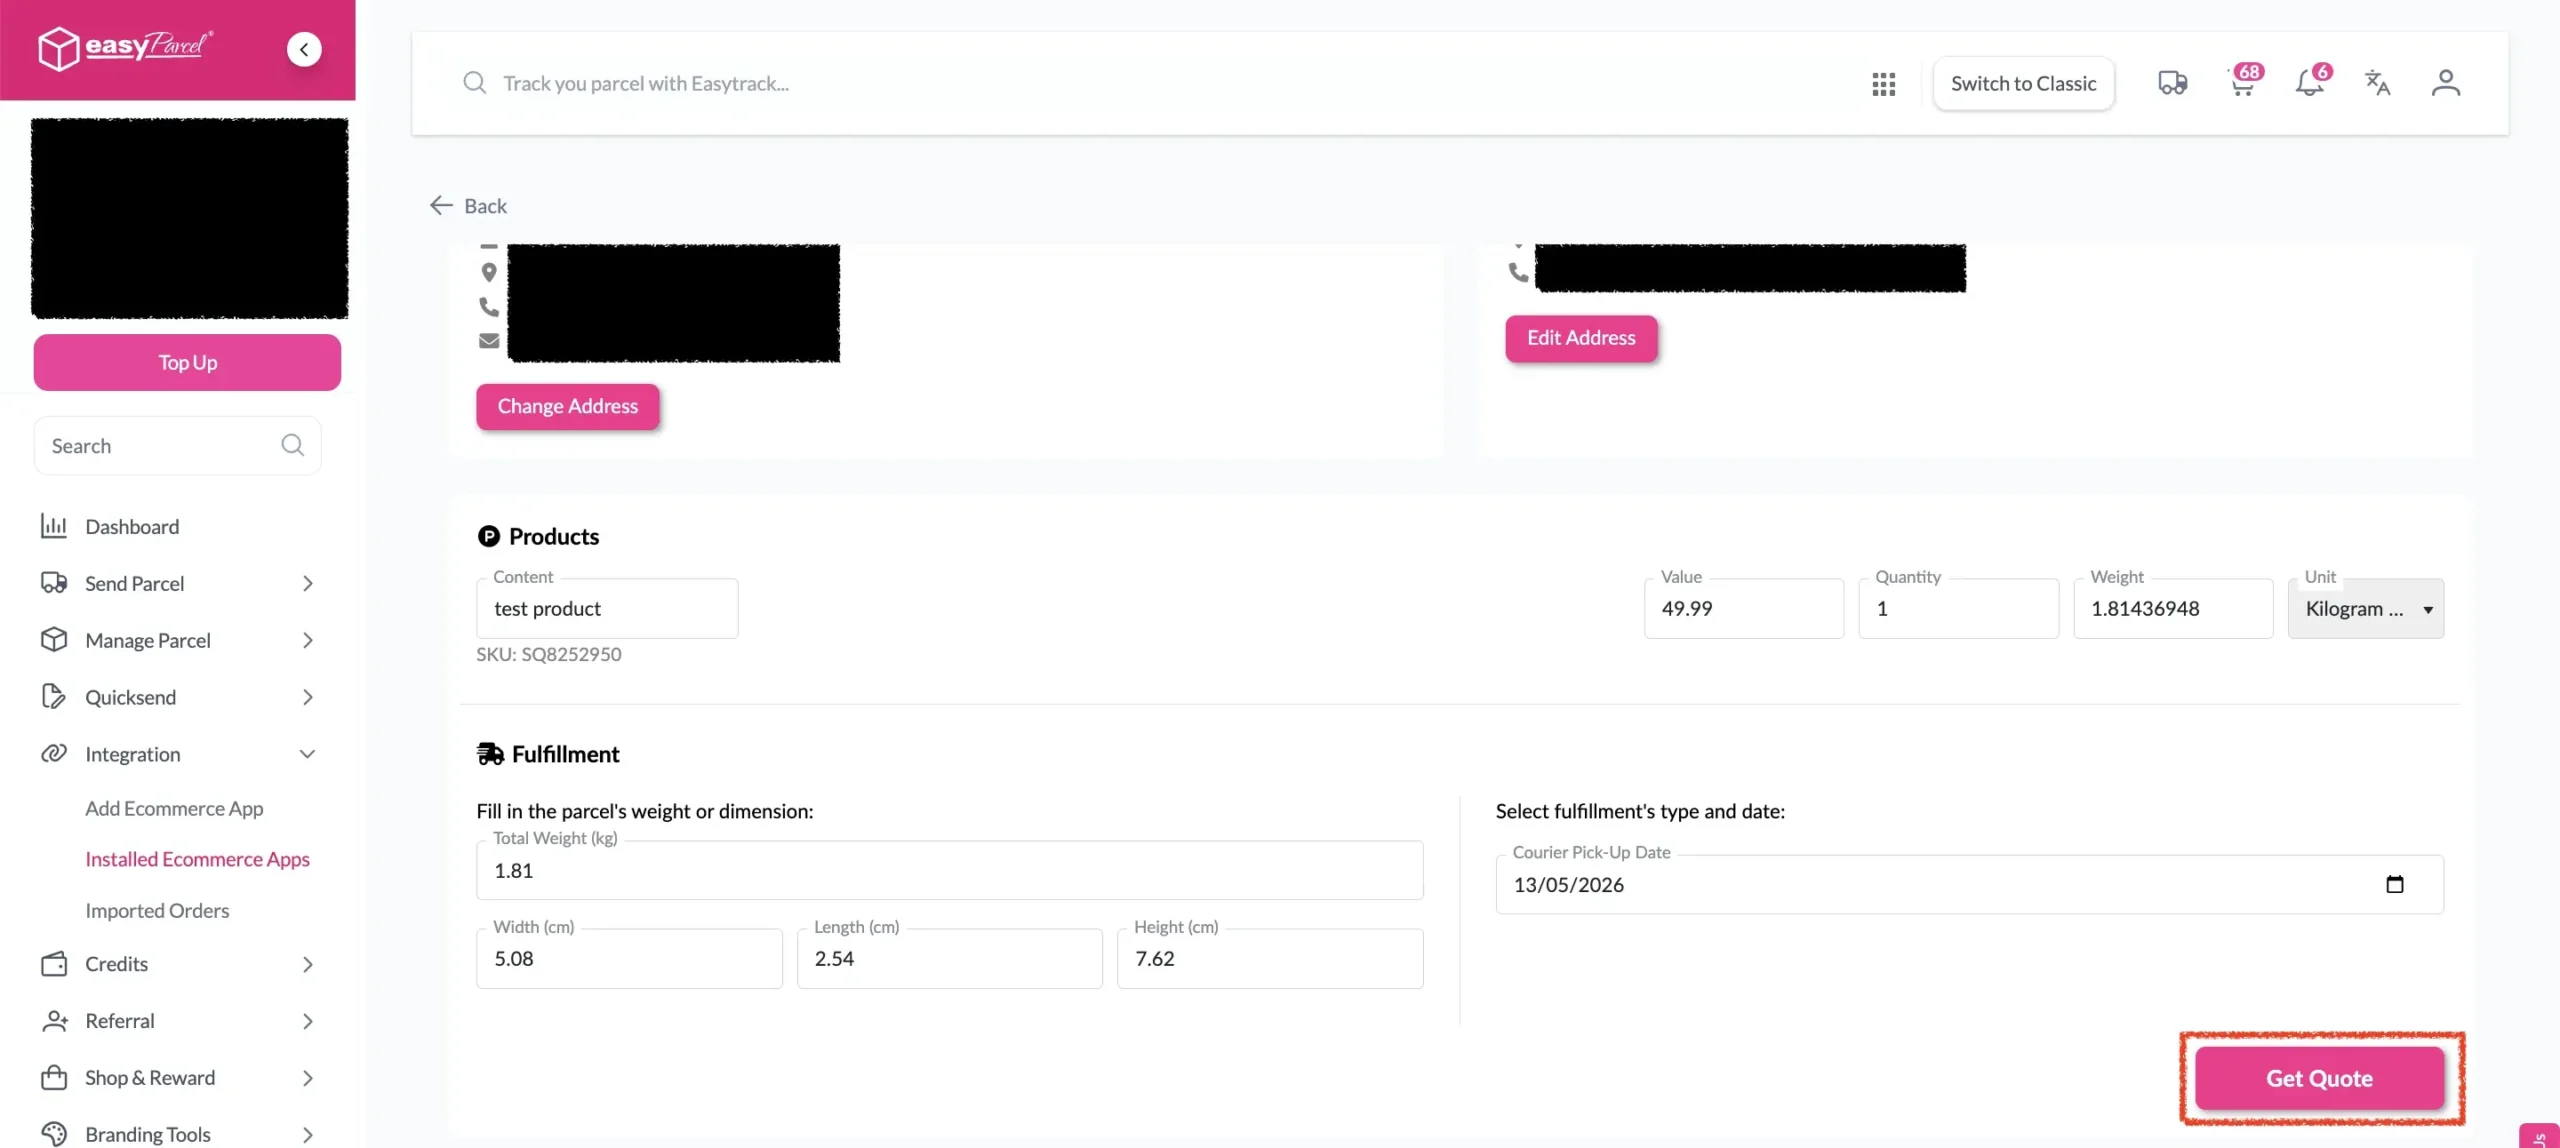
Task: Click the Get Quote button
Action: pos(2319,1078)
